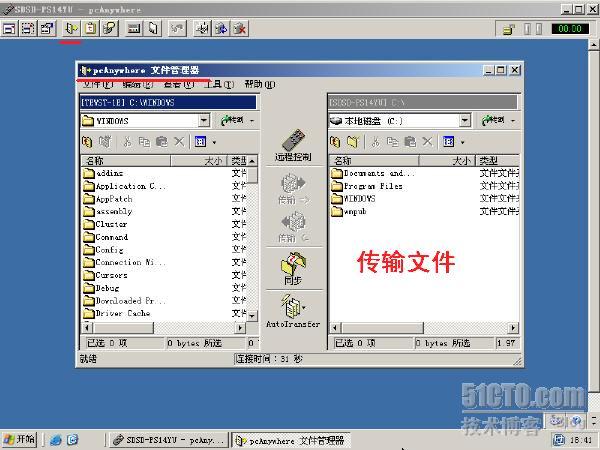Click the lock icon near the 00:00 timer
This screenshot has height=450, width=600.
click(x=509, y=29)
